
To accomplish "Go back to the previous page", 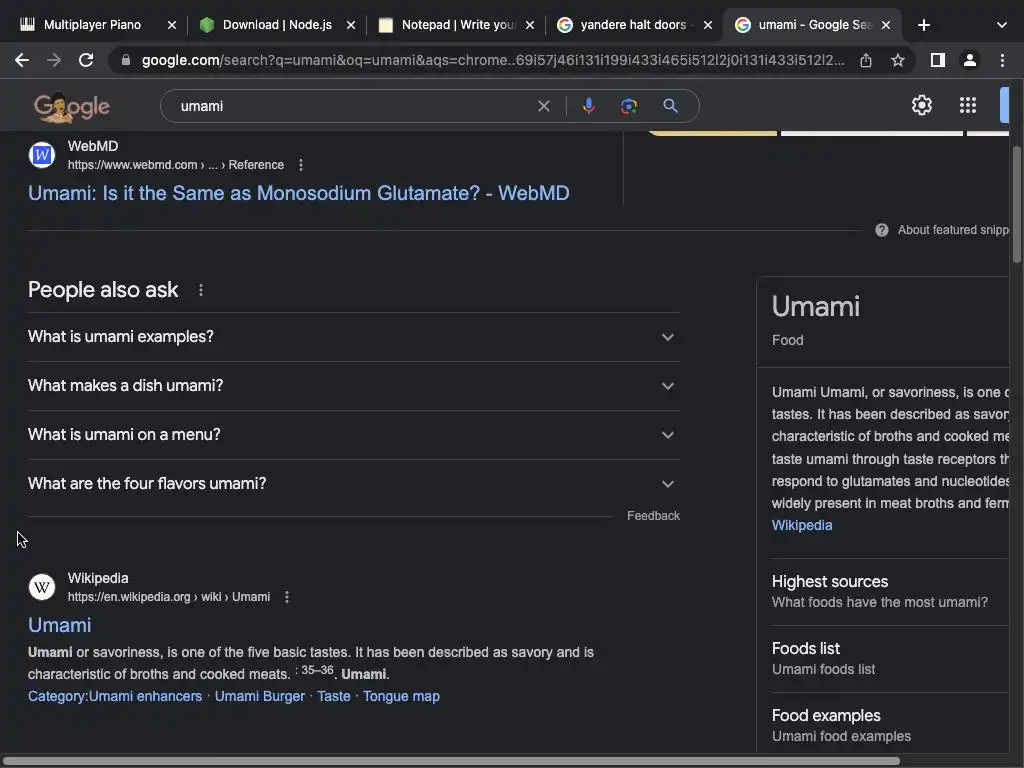I will click(x=22, y=60).
